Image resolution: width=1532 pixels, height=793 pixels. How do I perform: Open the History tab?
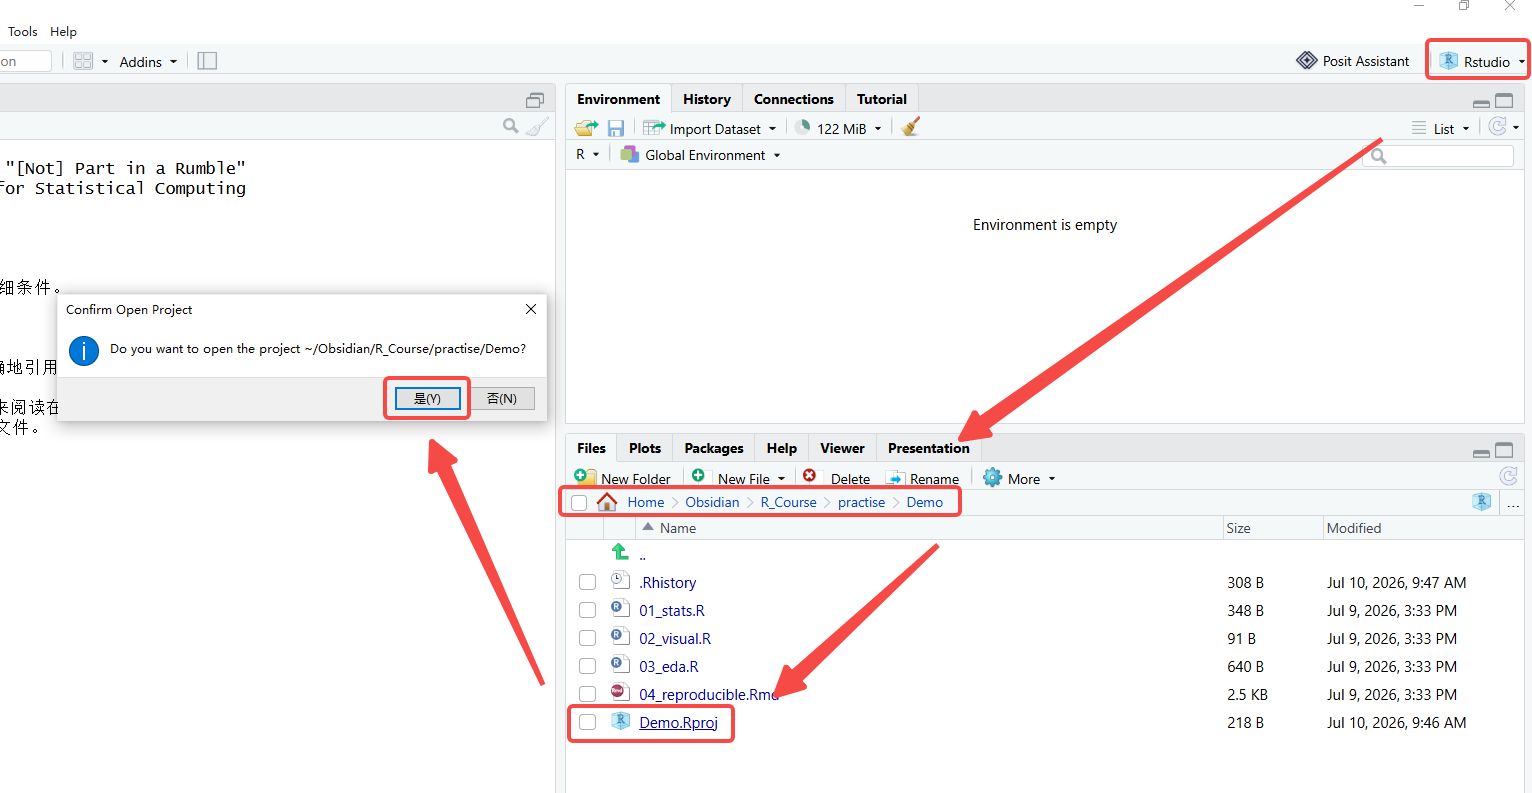[707, 99]
